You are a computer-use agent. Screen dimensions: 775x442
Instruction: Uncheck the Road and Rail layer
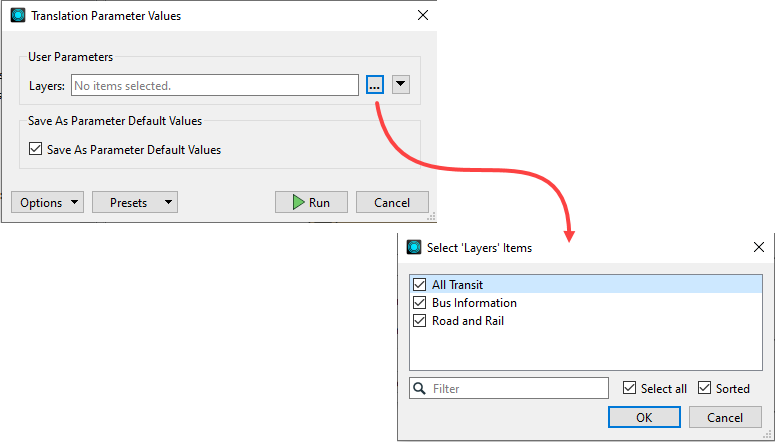click(x=419, y=321)
